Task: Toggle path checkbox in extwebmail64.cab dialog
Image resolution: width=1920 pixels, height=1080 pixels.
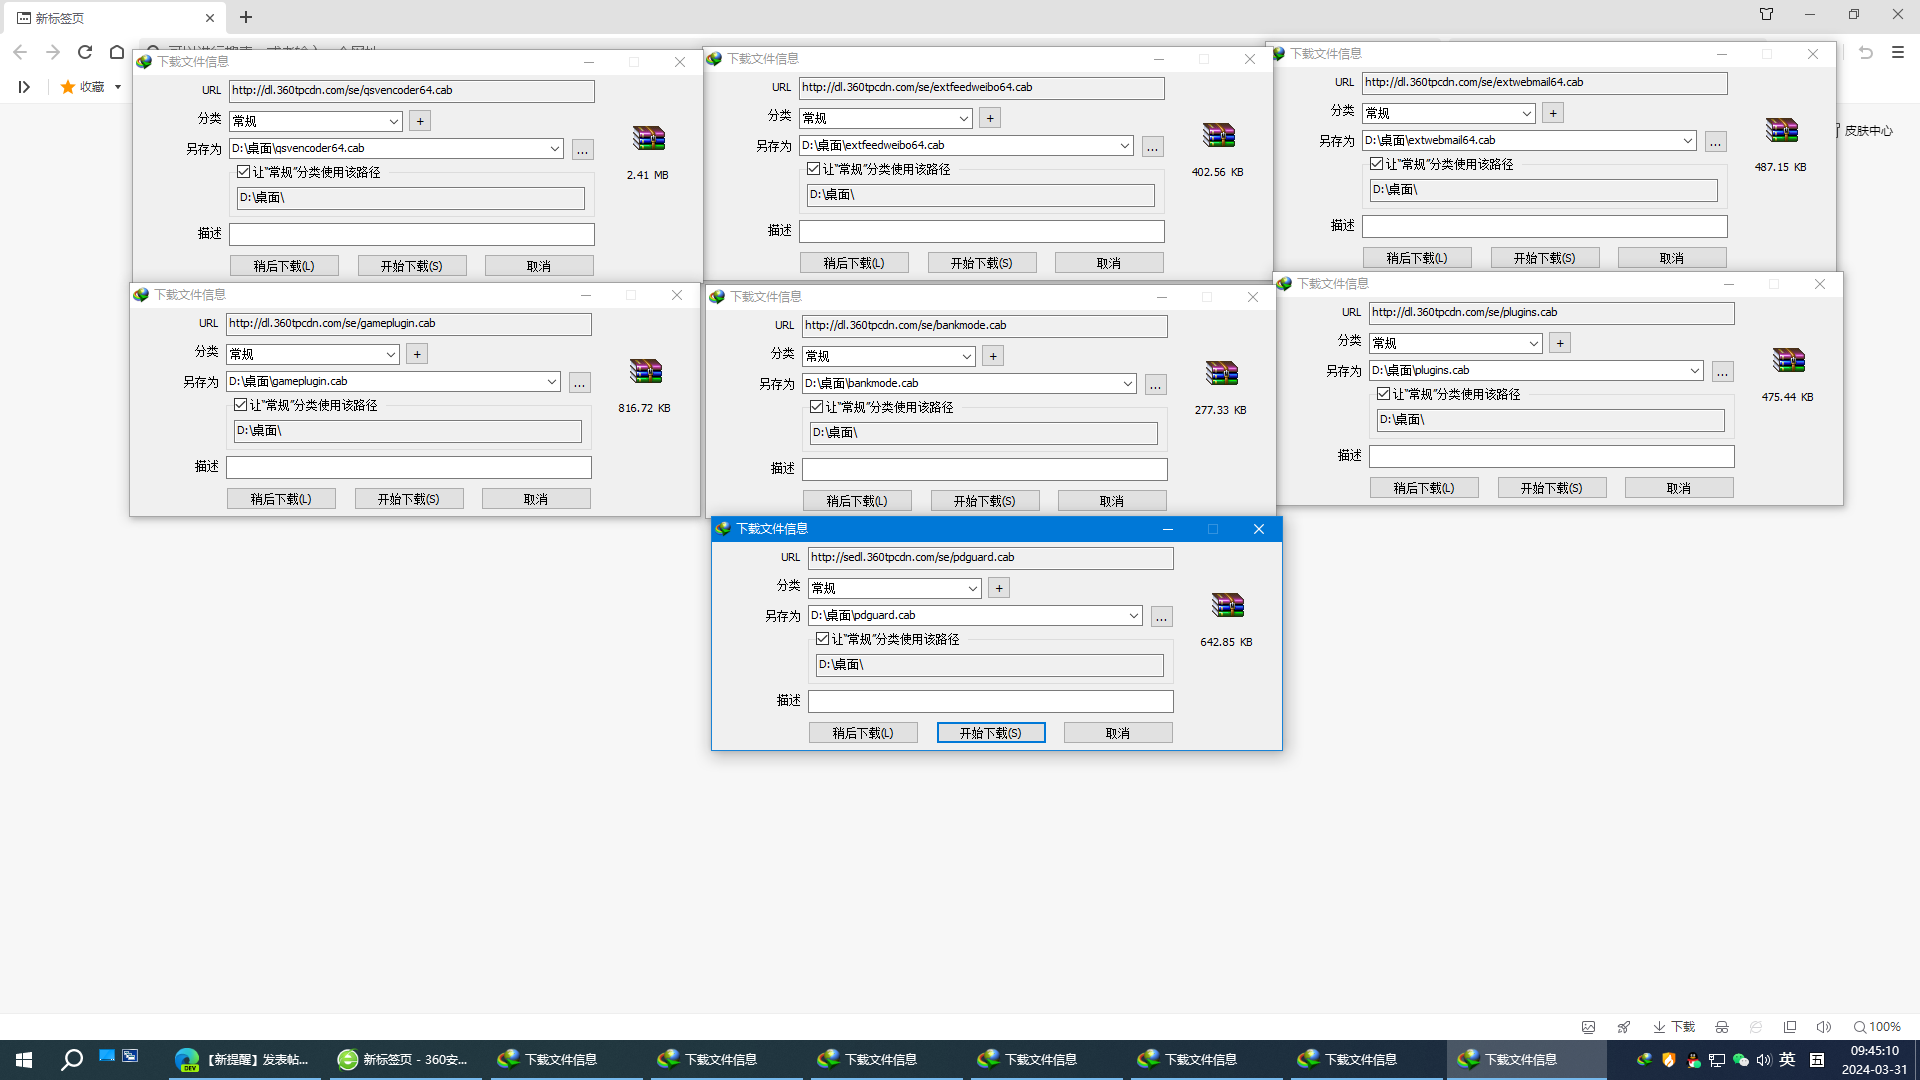Action: (1376, 164)
